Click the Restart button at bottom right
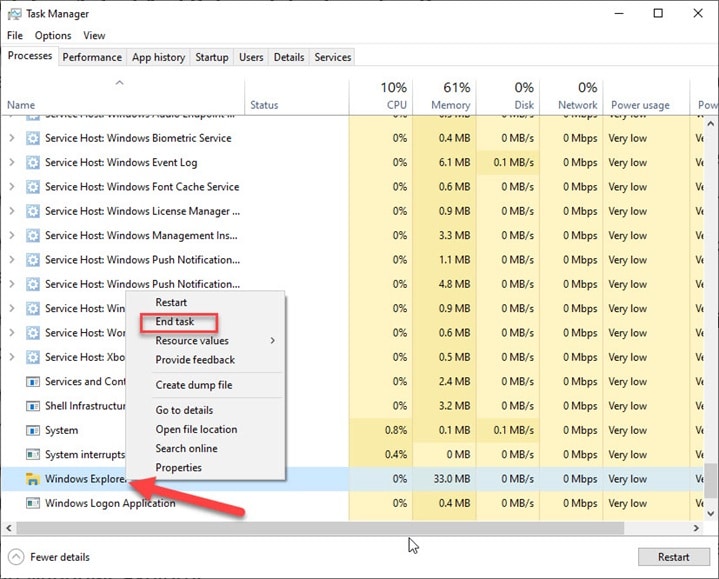Image resolution: width=719 pixels, height=579 pixels. (674, 557)
